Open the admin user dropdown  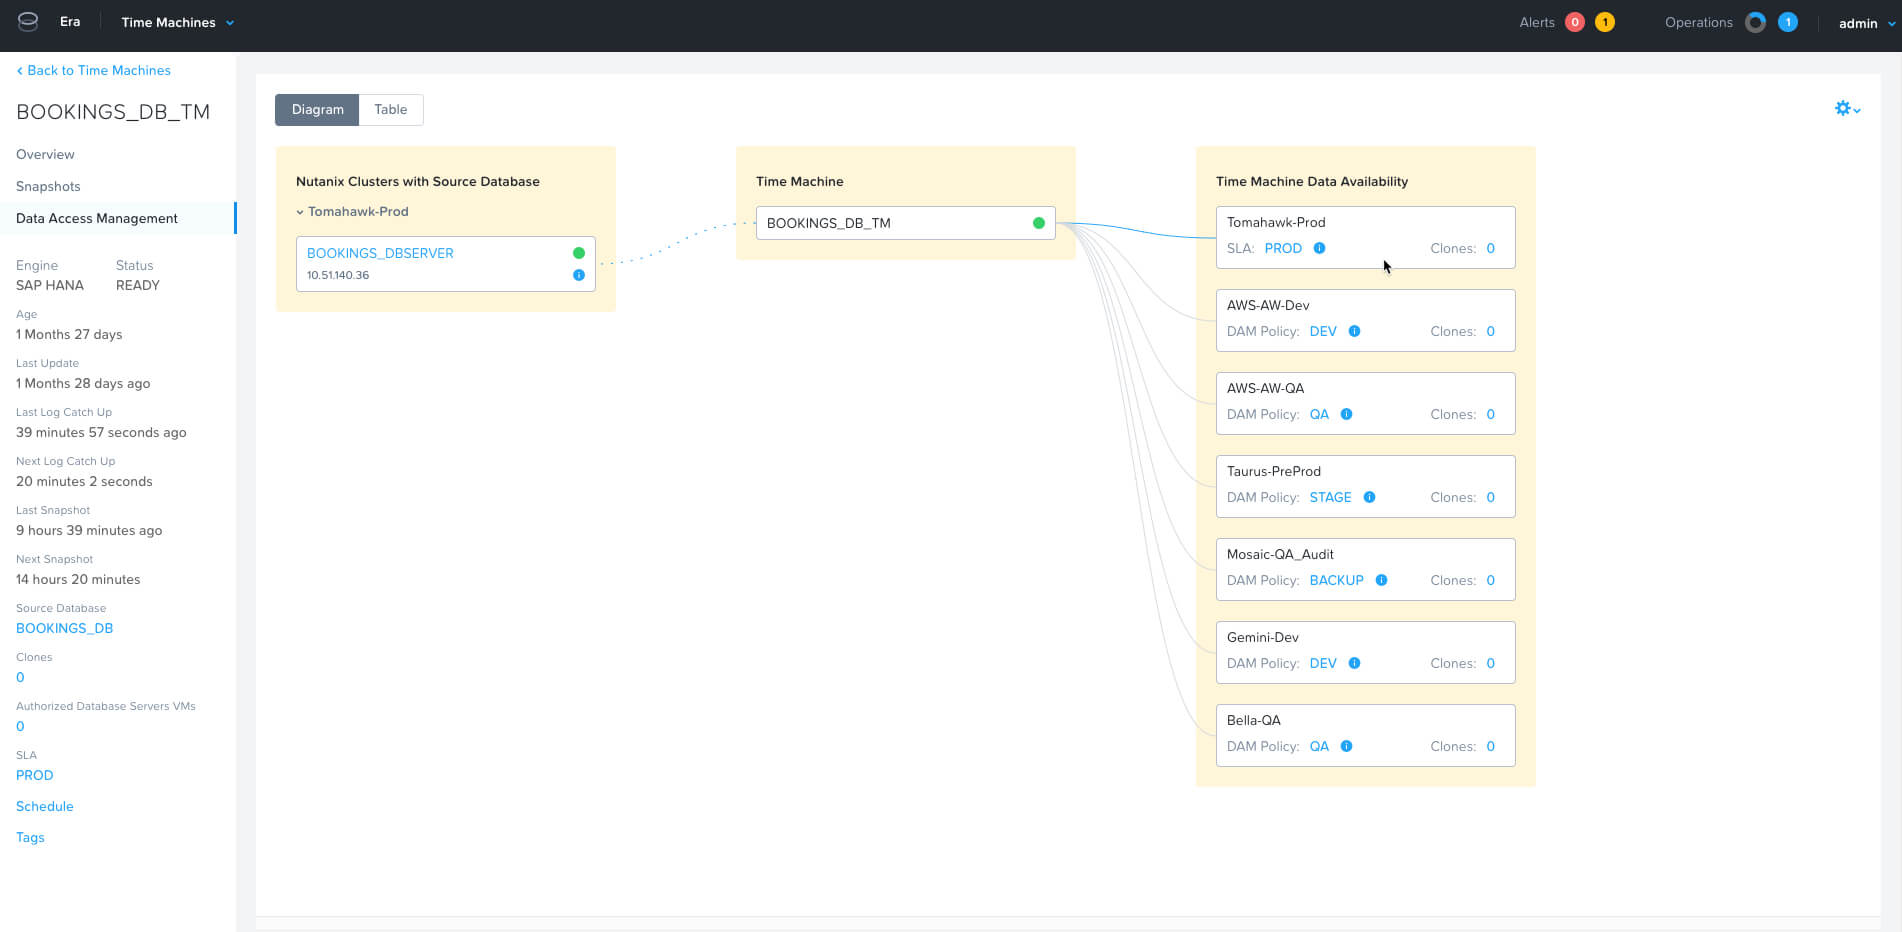[x=1866, y=23]
